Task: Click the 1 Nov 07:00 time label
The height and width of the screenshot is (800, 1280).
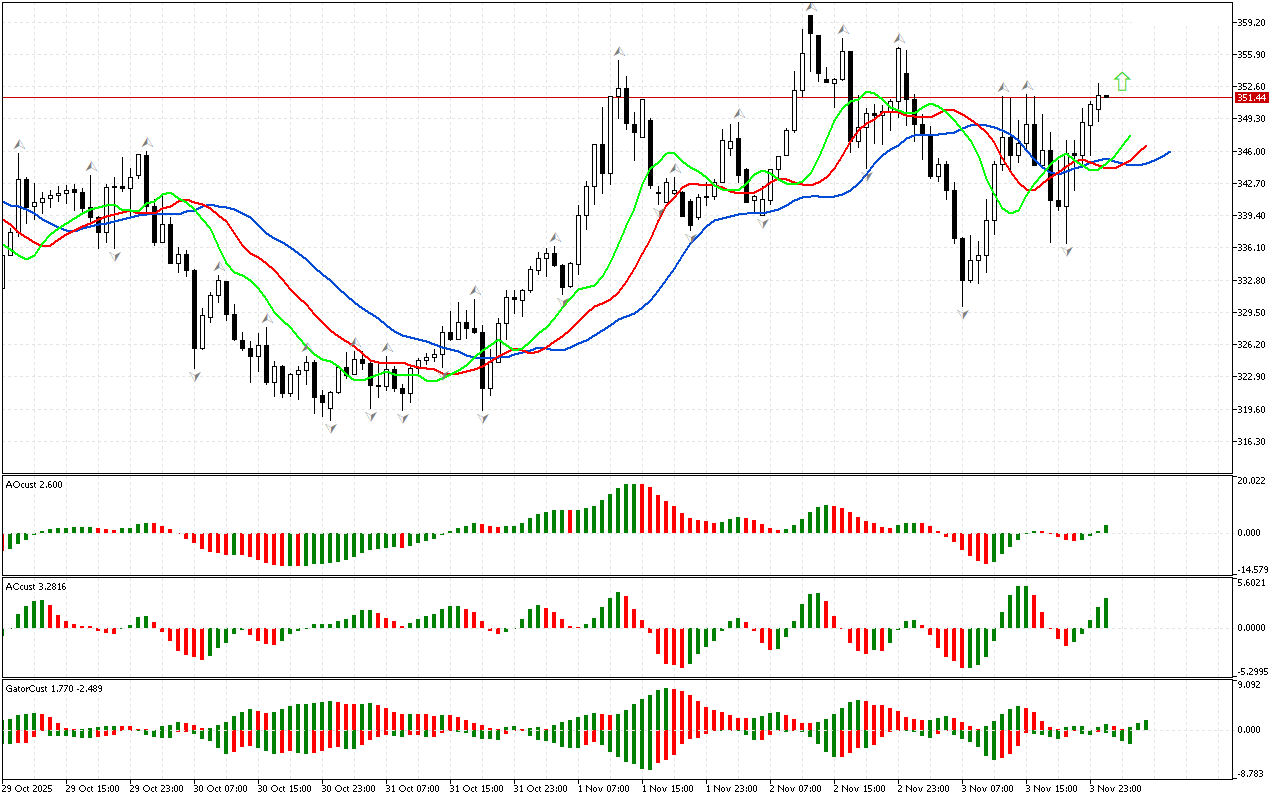Action: (x=606, y=788)
